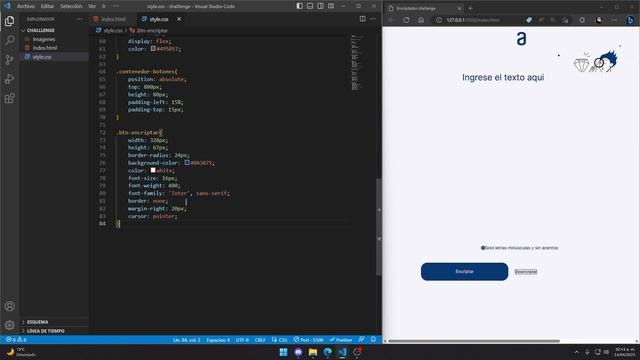Click the #0A3871 background-color swatch

(x=187, y=162)
